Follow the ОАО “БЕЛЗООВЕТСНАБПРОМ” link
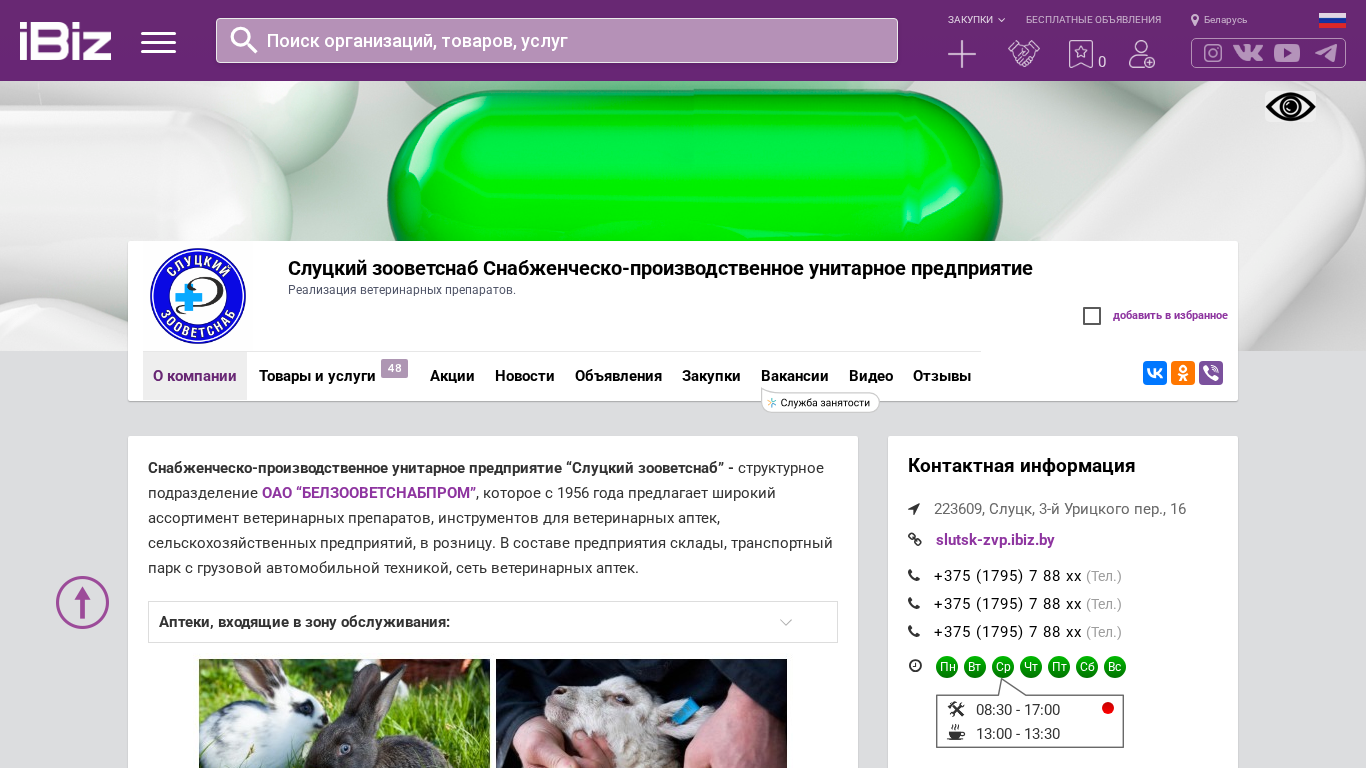1366x768 pixels. click(x=369, y=493)
